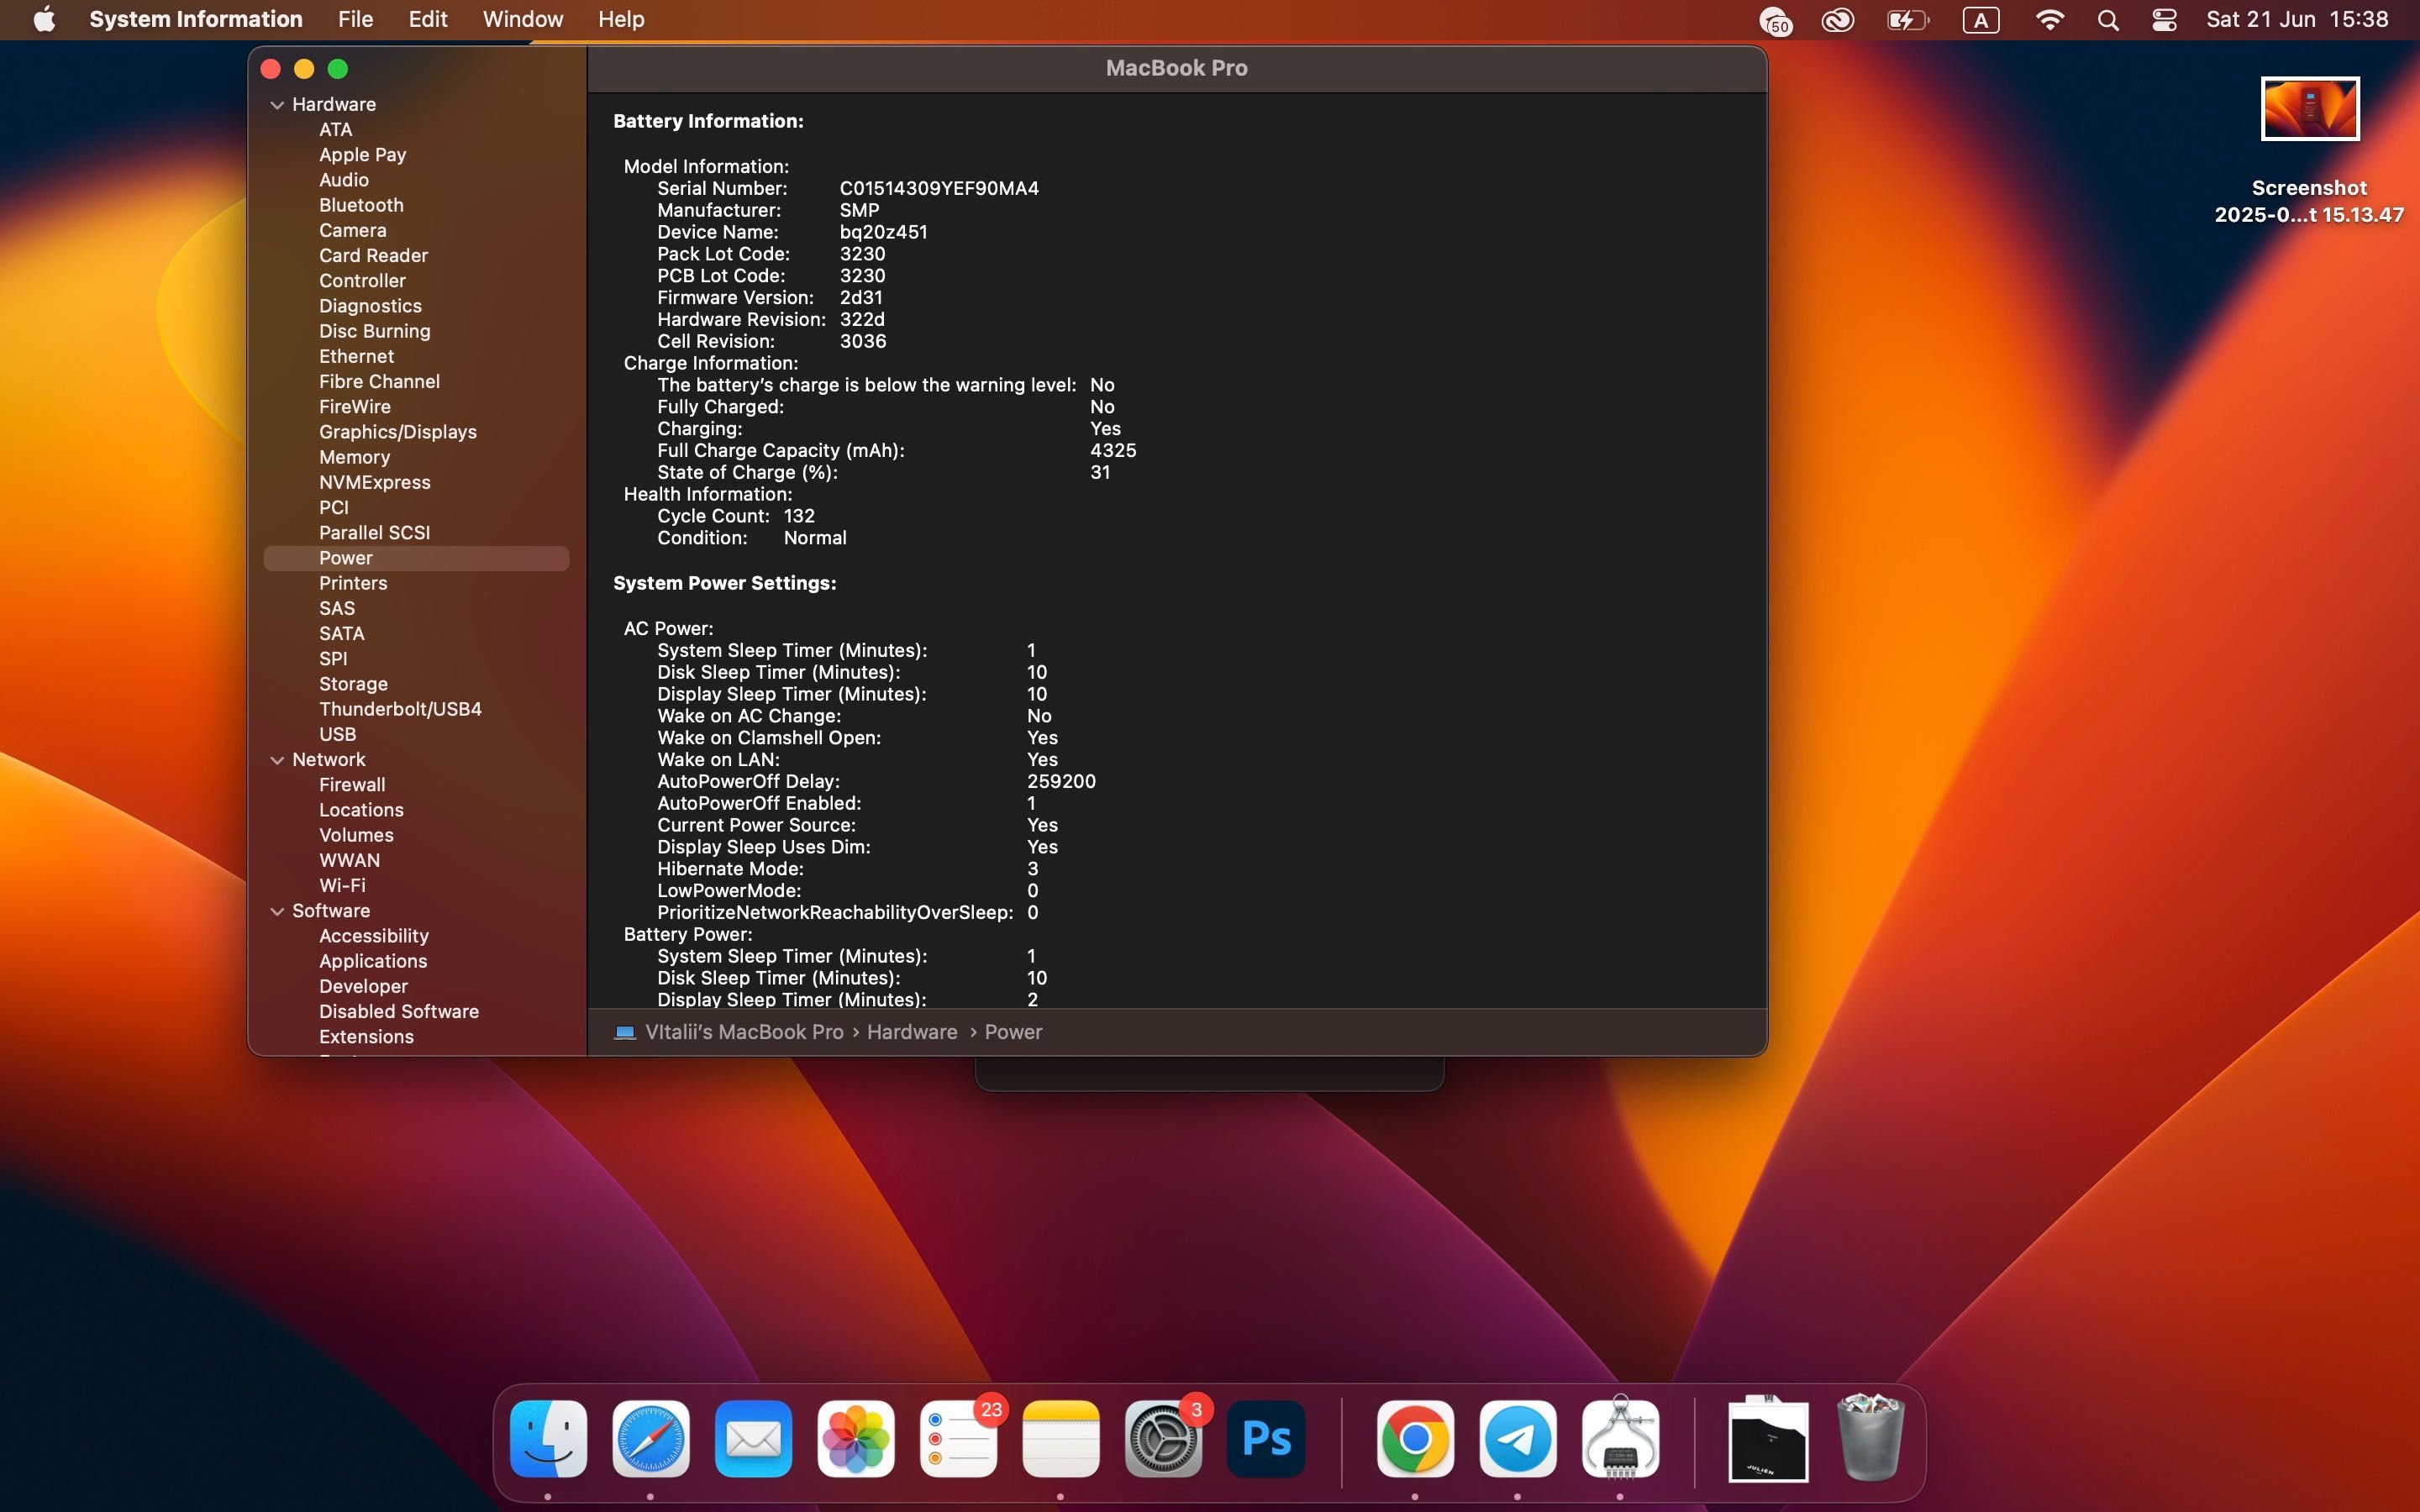Select Thunderbolt/USB4 in the sidebar

[400, 709]
